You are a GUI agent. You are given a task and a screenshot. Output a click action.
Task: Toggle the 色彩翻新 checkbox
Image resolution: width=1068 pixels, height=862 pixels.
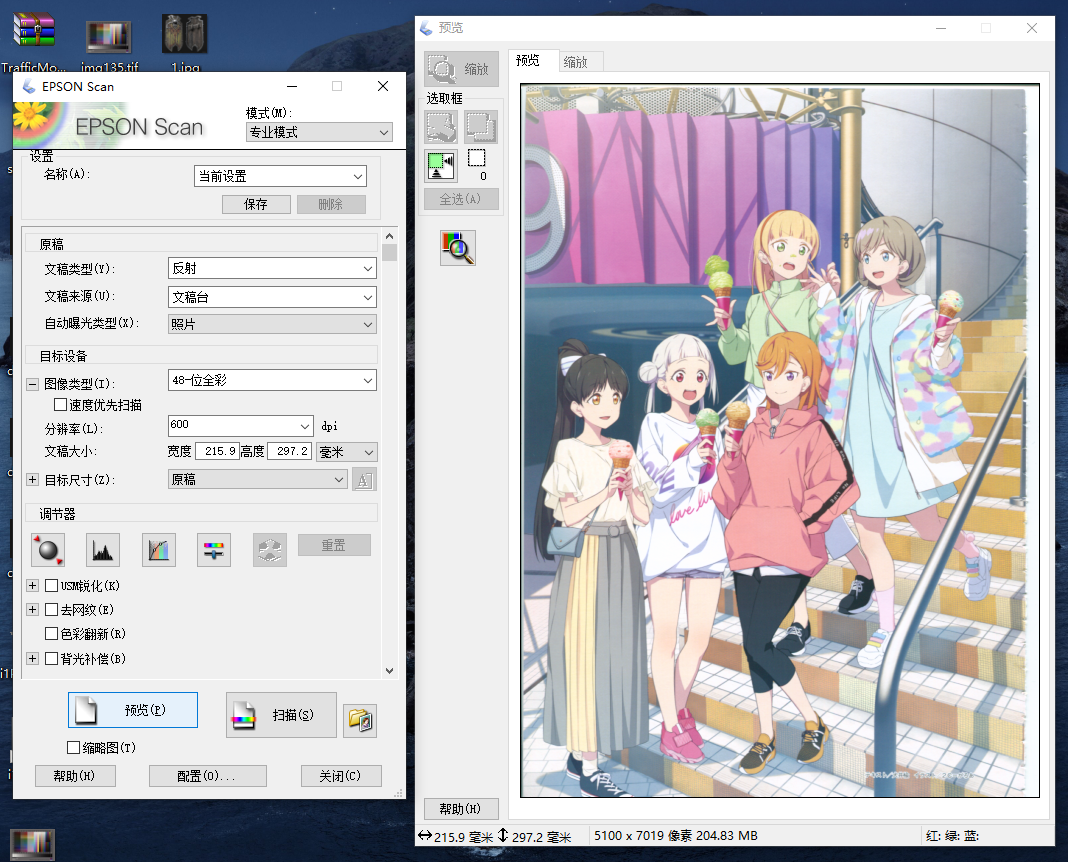point(53,634)
